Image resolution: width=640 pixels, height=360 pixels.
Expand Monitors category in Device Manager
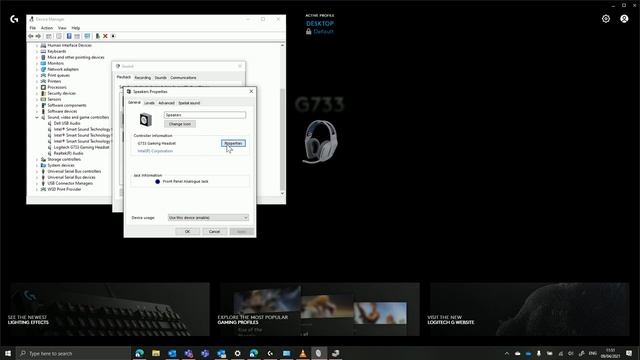click(x=37, y=63)
